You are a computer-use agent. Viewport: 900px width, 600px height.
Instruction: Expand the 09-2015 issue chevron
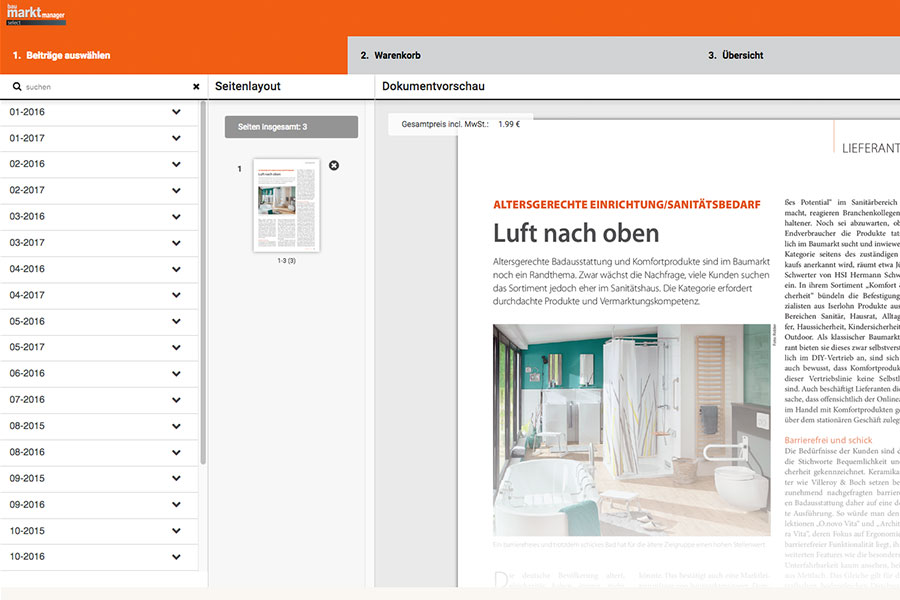176,478
